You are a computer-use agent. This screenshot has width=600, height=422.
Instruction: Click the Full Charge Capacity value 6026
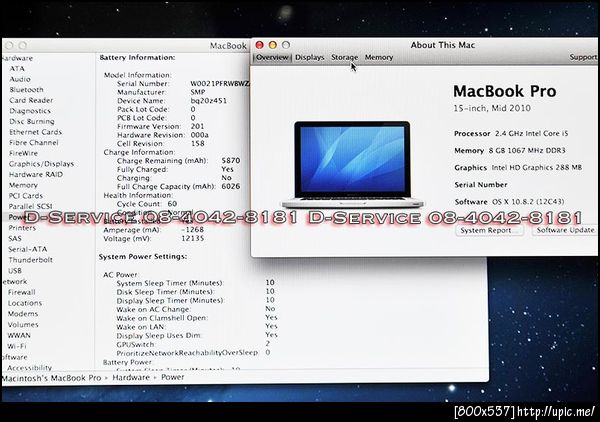(x=231, y=187)
